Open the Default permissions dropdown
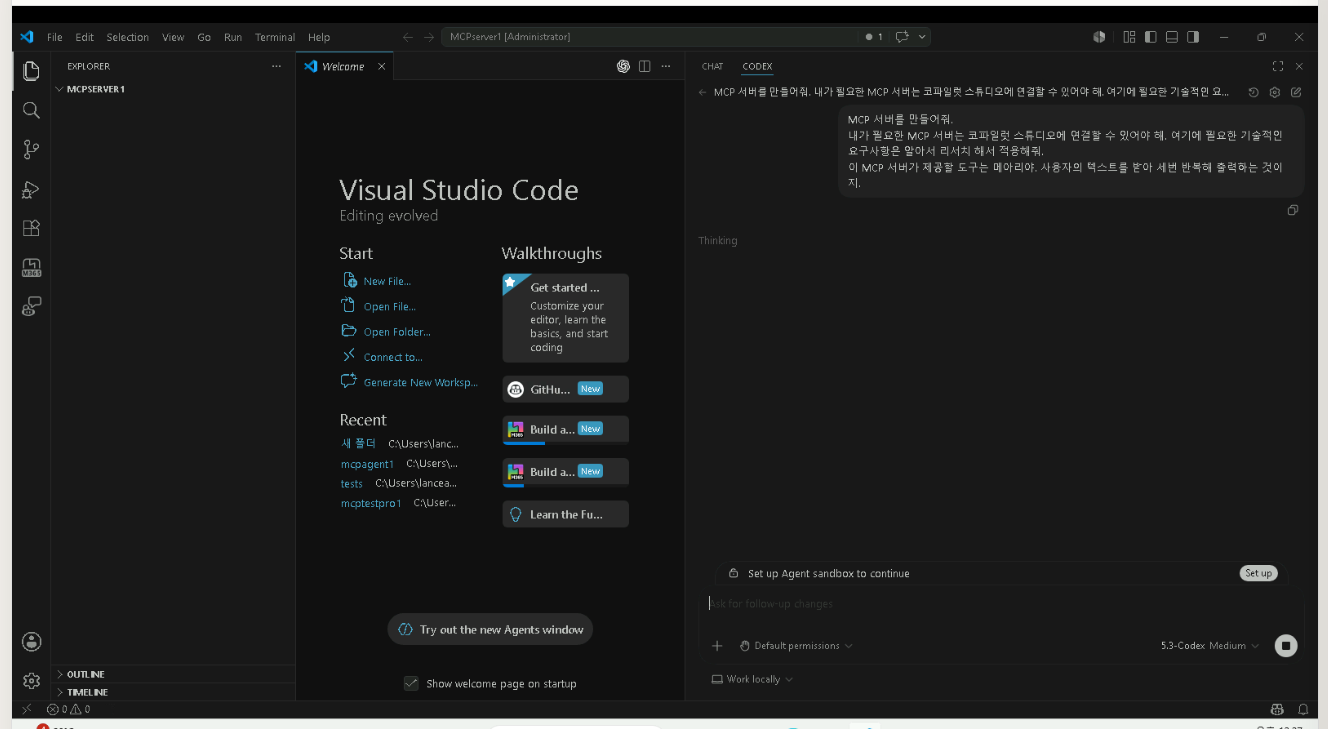Image resolution: width=1328 pixels, height=729 pixels. (796, 646)
